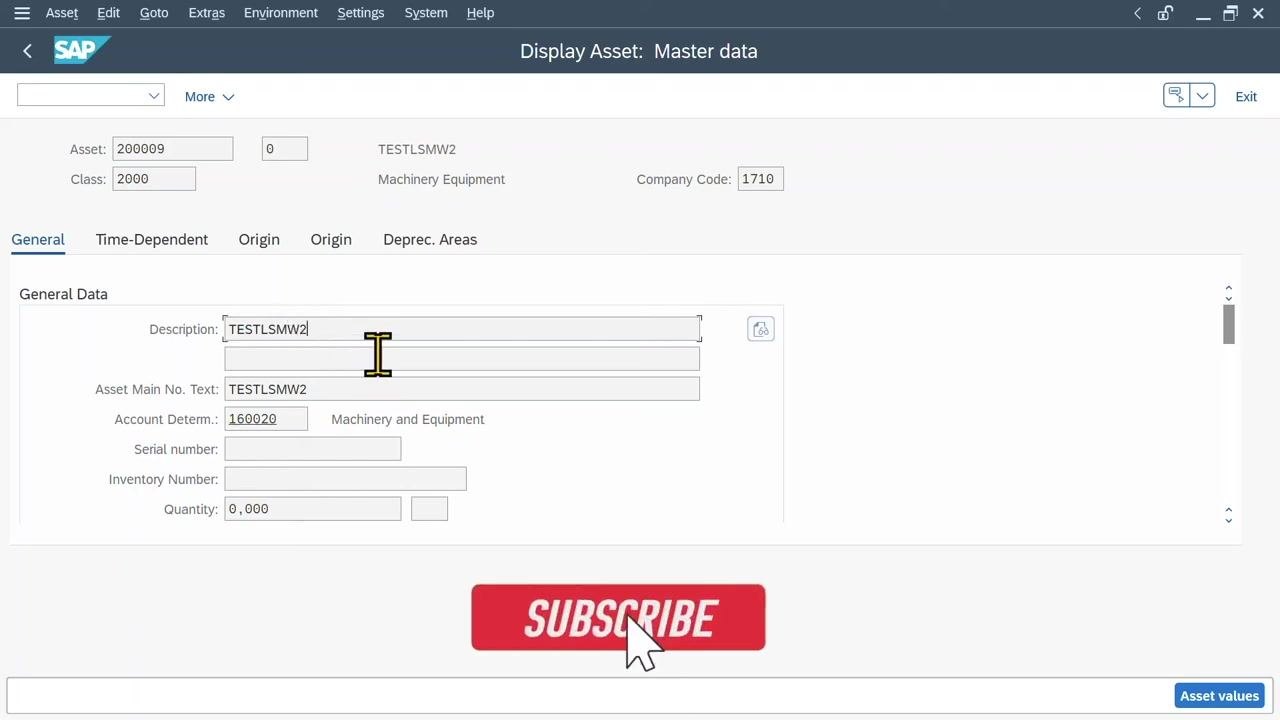Open the long text editor icon beside Description

(761, 329)
